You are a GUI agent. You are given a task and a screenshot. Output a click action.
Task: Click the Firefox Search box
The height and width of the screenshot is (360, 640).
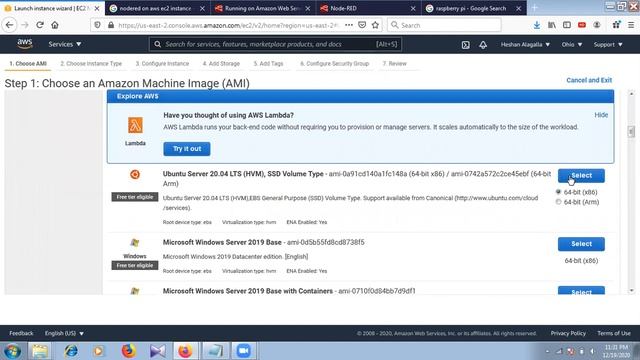[444, 25]
